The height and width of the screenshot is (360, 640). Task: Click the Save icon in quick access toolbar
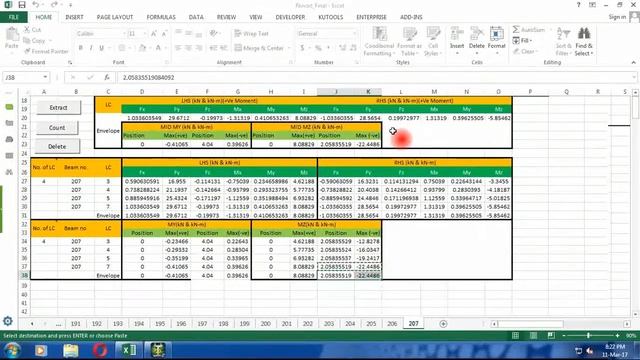(x=22, y=5)
